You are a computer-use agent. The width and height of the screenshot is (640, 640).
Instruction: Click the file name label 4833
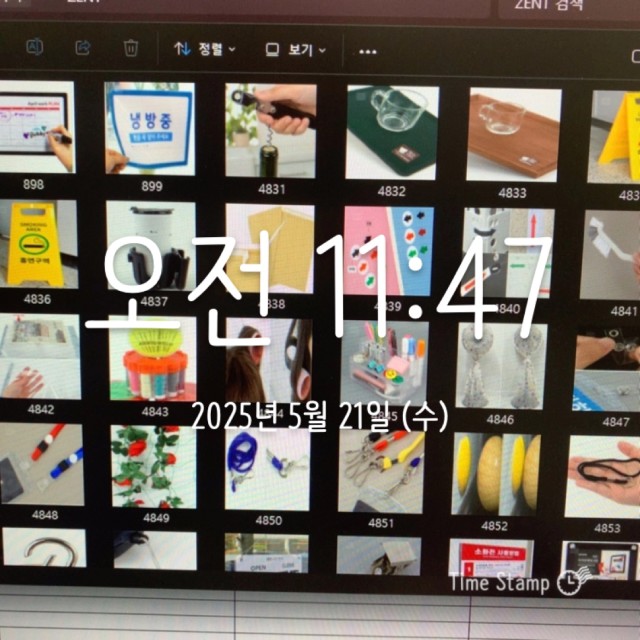[512, 193]
